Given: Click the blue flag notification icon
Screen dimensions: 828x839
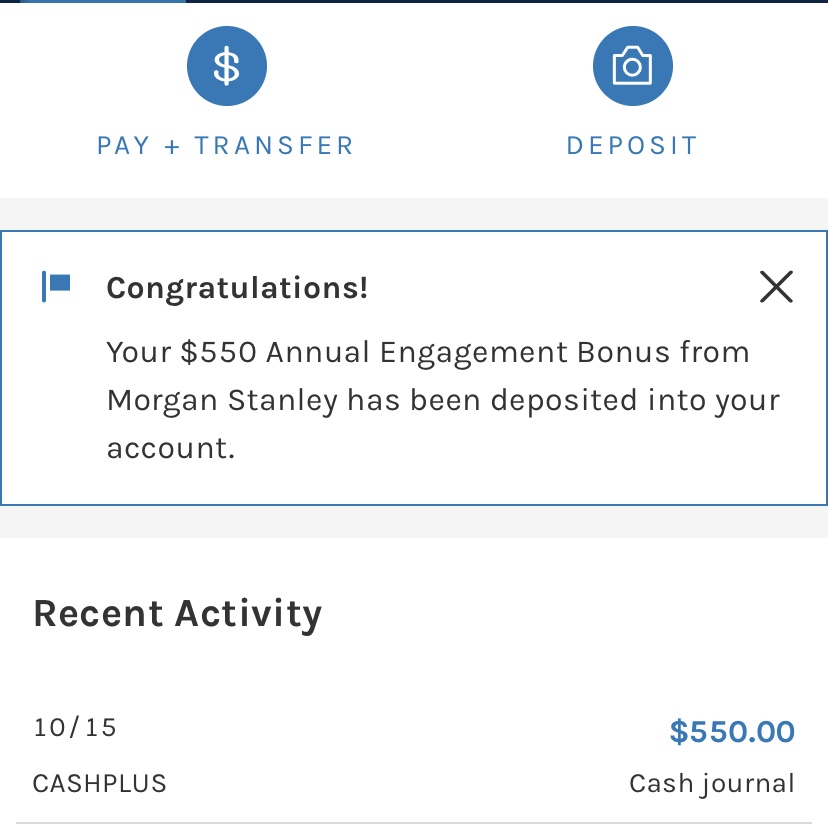Looking at the screenshot, I should coord(57,286).
